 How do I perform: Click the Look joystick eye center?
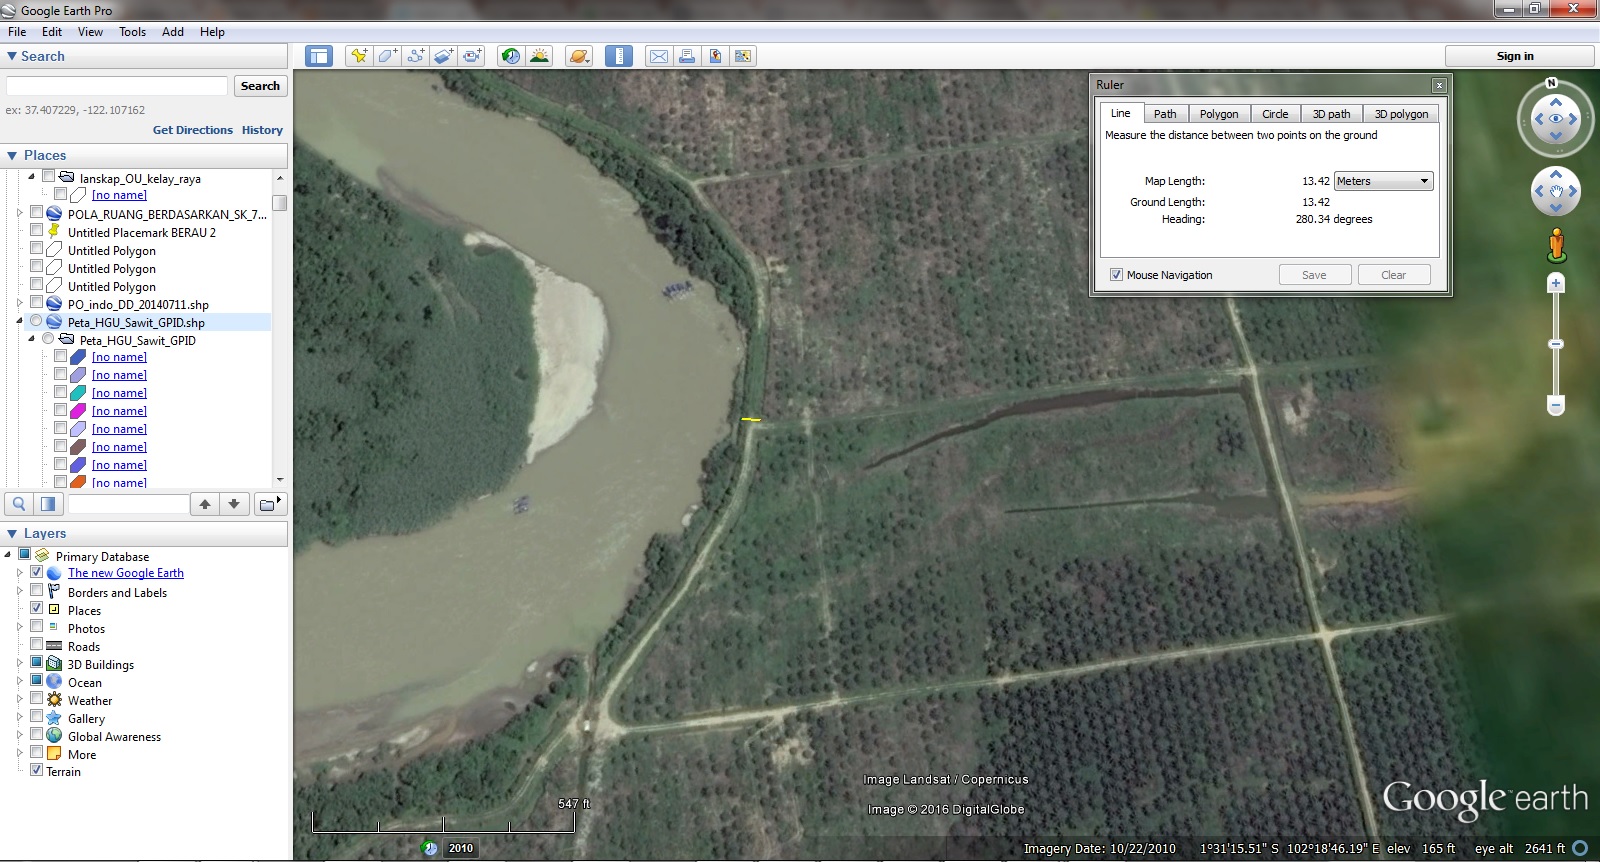(1556, 119)
